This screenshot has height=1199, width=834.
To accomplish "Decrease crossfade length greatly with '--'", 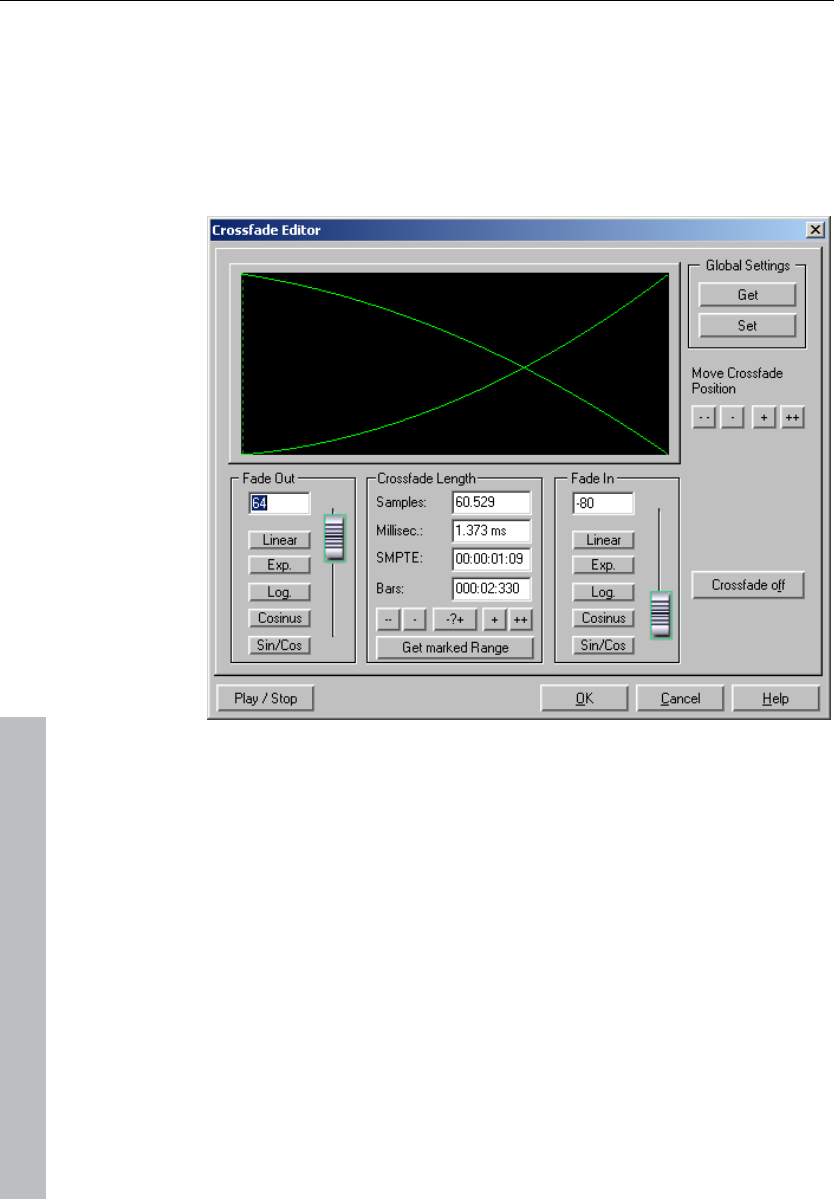I will pyautogui.click(x=388, y=619).
